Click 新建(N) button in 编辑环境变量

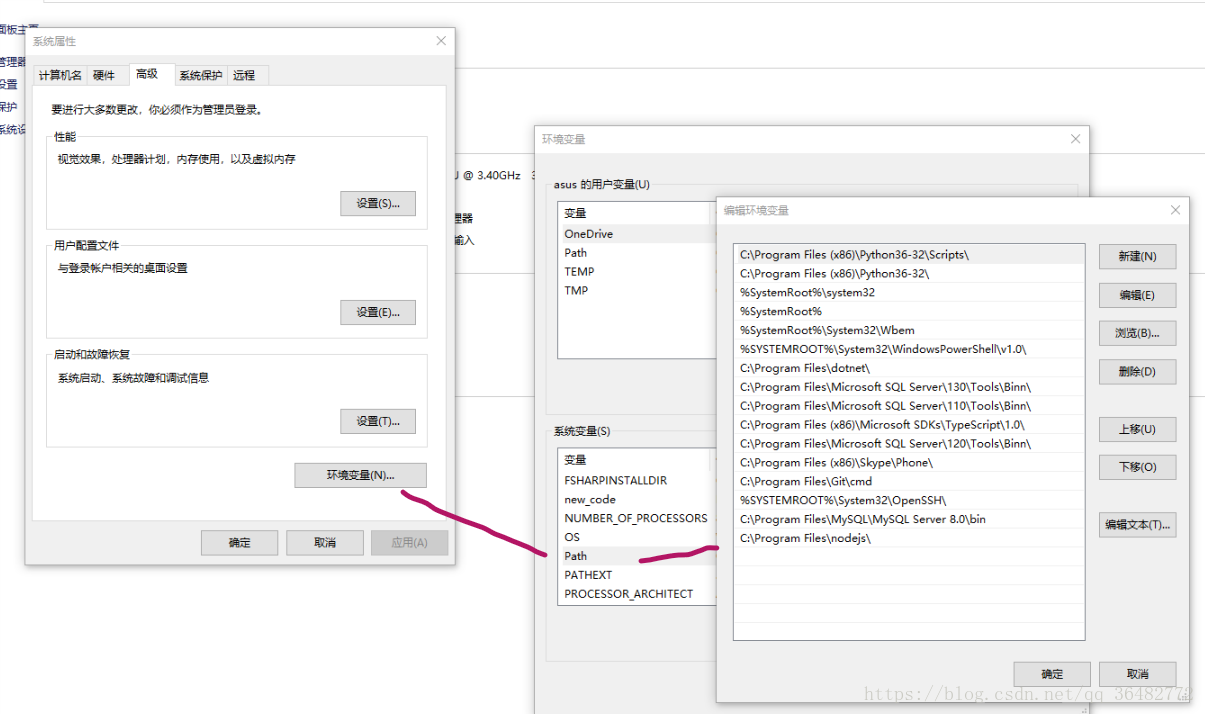(x=1137, y=256)
